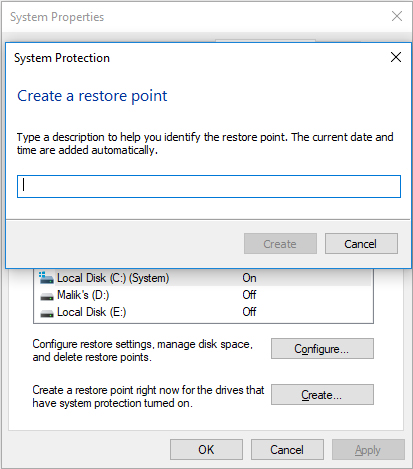Cancel the Create a restore point dialog
413x469 pixels.
(x=361, y=244)
